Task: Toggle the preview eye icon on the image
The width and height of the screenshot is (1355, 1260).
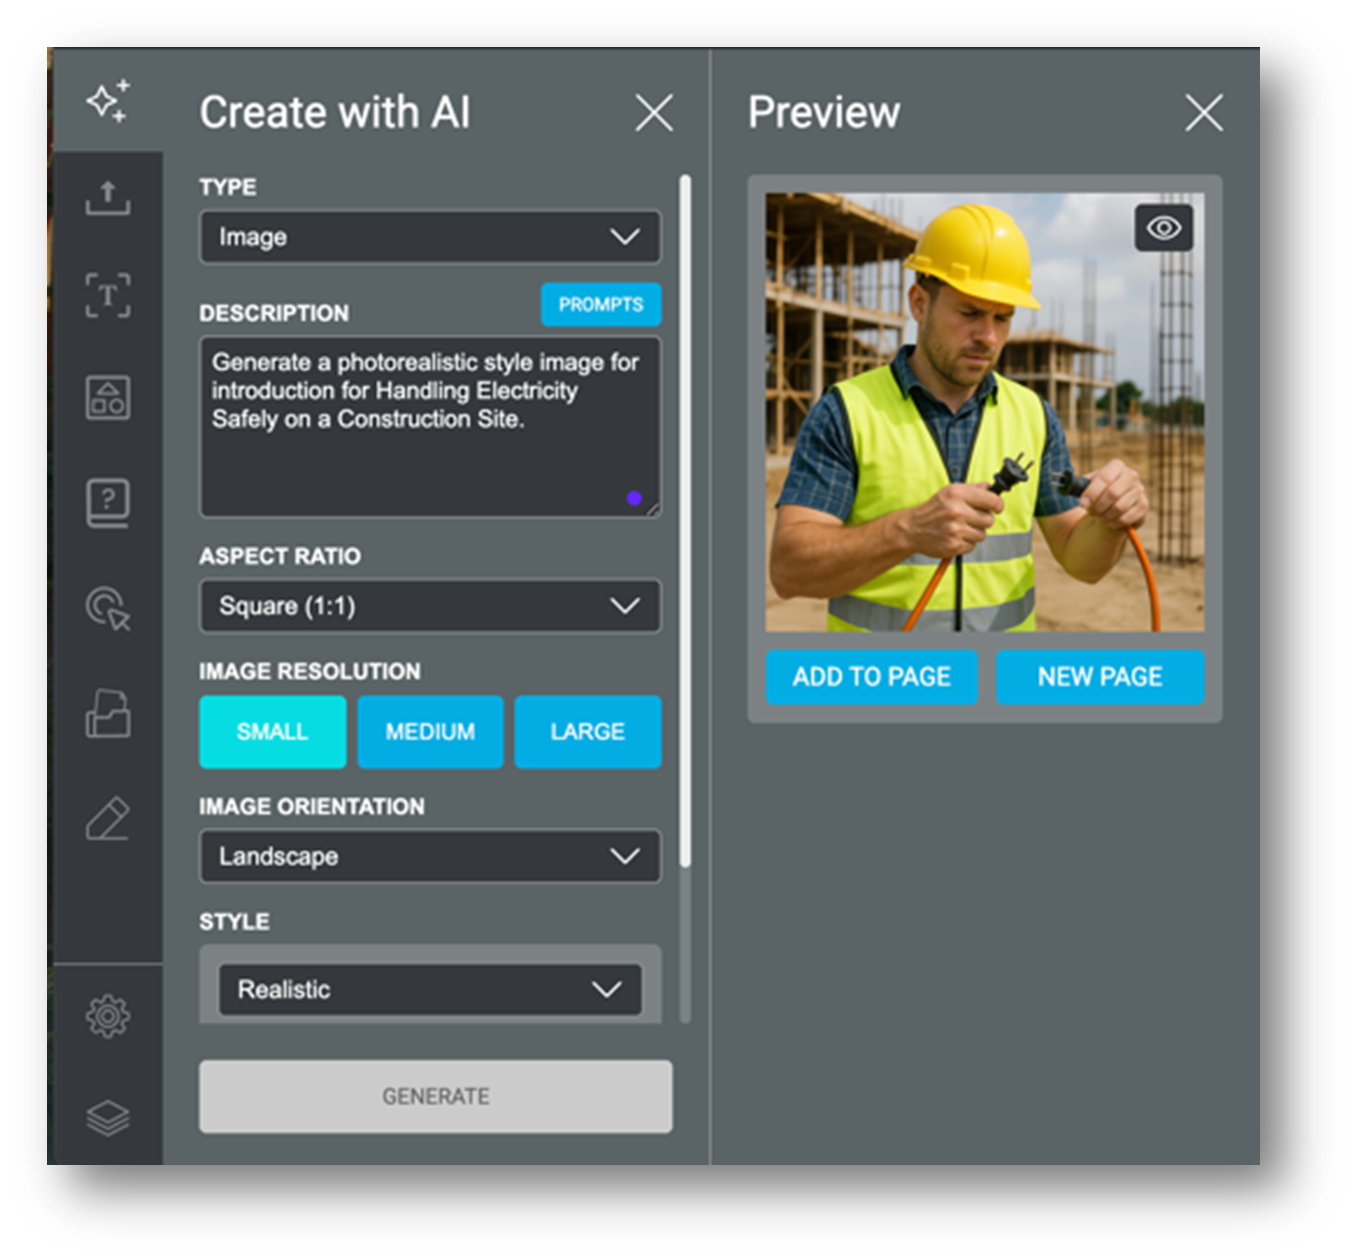Action: point(1165,228)
